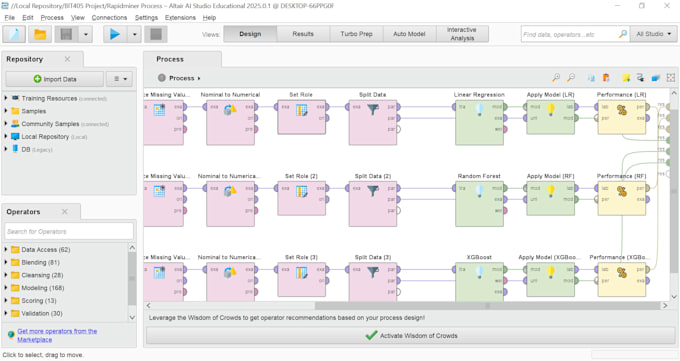This screenshot has height=361, width=680.
Task: Expand the Local Repository node
Action: click(6, 136)
